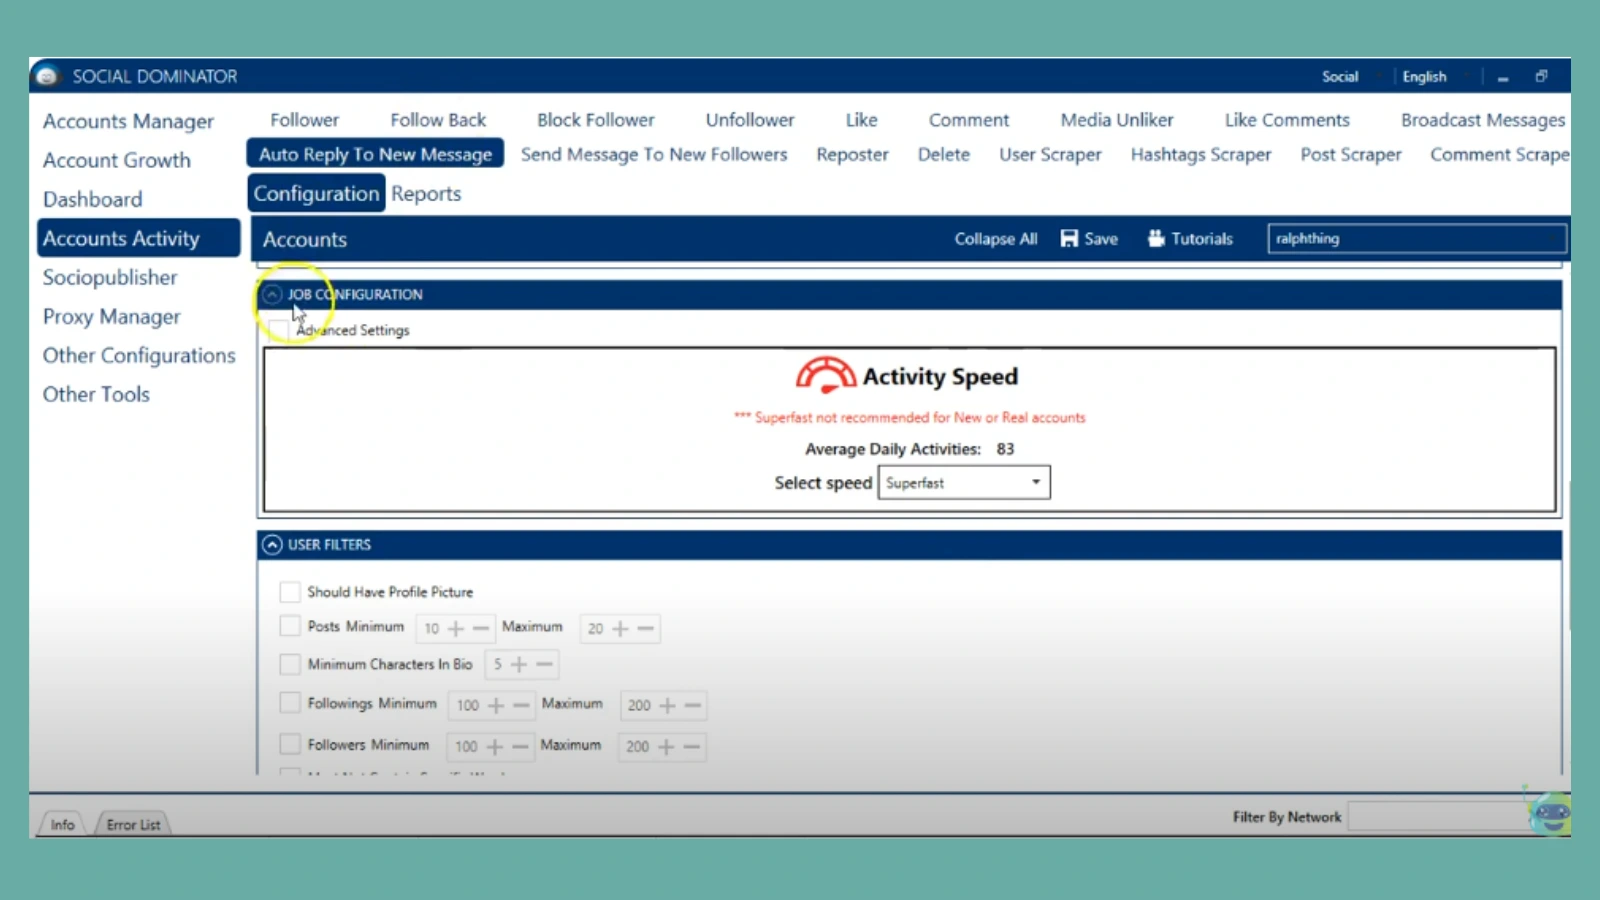Tick Minimum Characters In Bio checkbox
Image resolution: width=1600 pixels, height=900 pixels.
(290, 664)
